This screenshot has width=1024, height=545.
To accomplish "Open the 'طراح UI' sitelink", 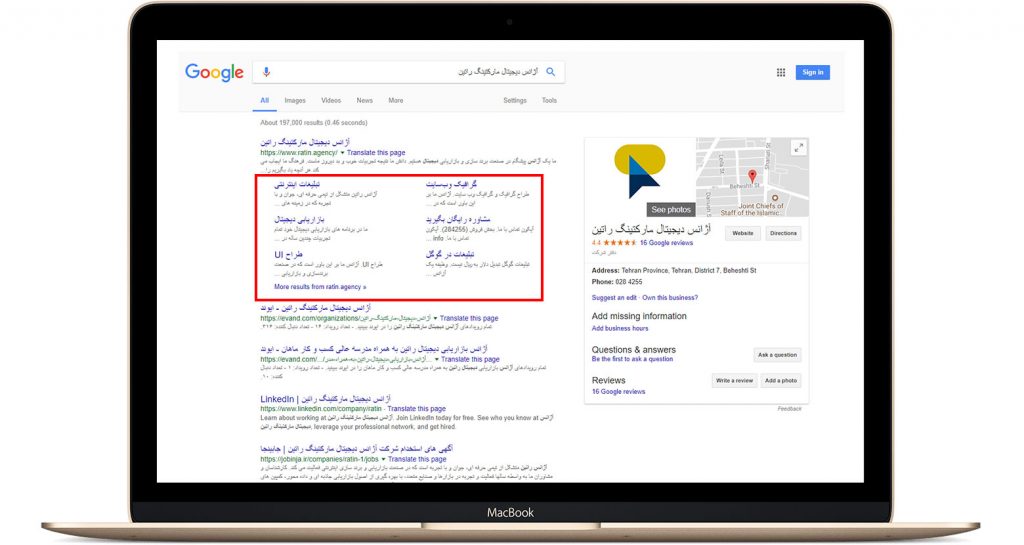I will 288,255.
